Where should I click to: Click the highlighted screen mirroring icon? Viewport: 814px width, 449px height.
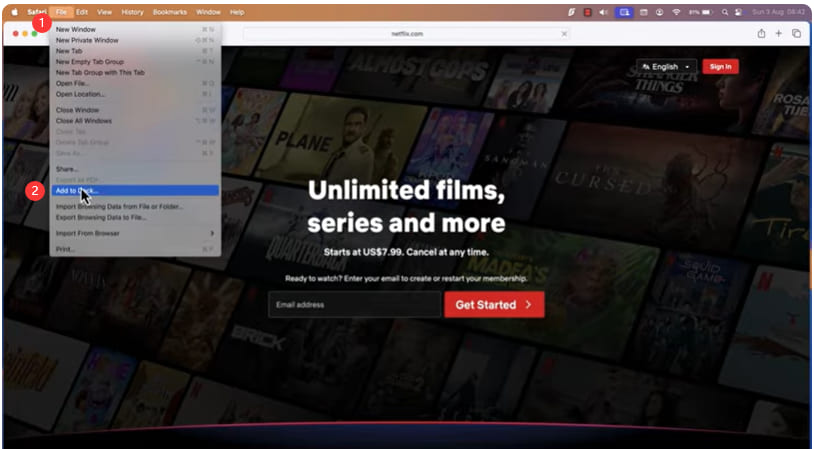click(624, 12)
